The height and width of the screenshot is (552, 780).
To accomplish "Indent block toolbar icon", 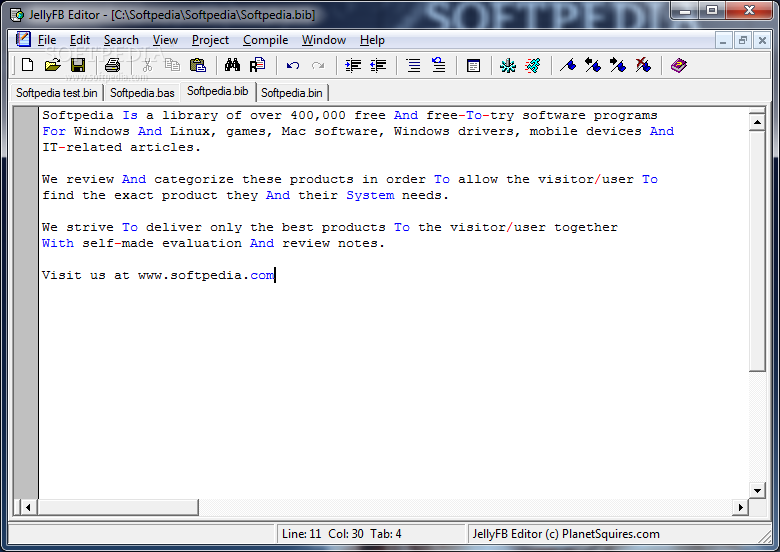I will [x=353, y=65].
